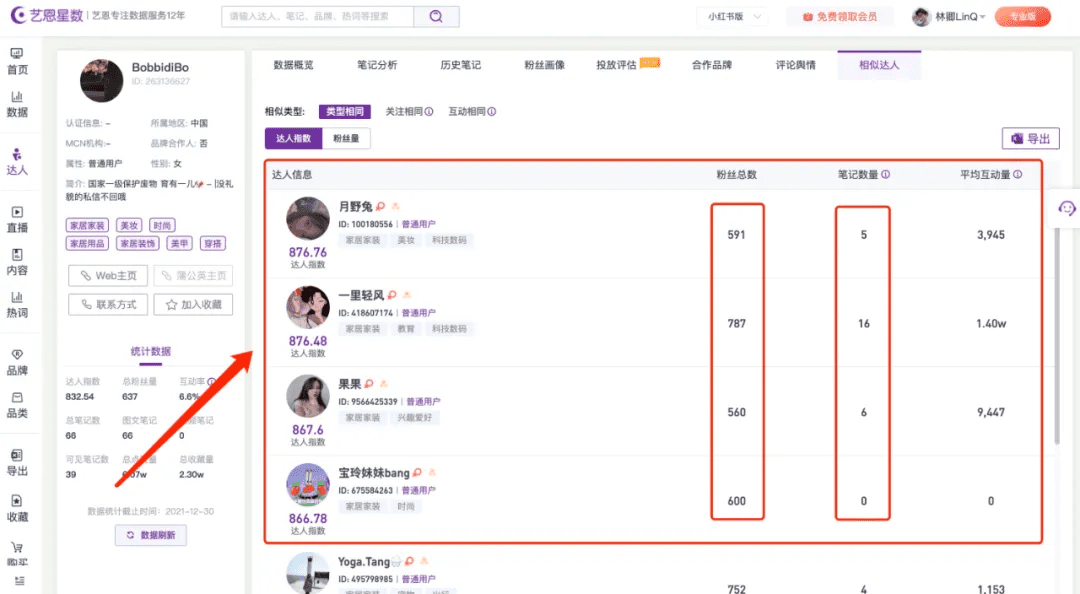The height and width of the screenshot is (594, 1080).
Task: Click Xiaohongshu icon beside 一里轻风
Action: coord(392,295)
